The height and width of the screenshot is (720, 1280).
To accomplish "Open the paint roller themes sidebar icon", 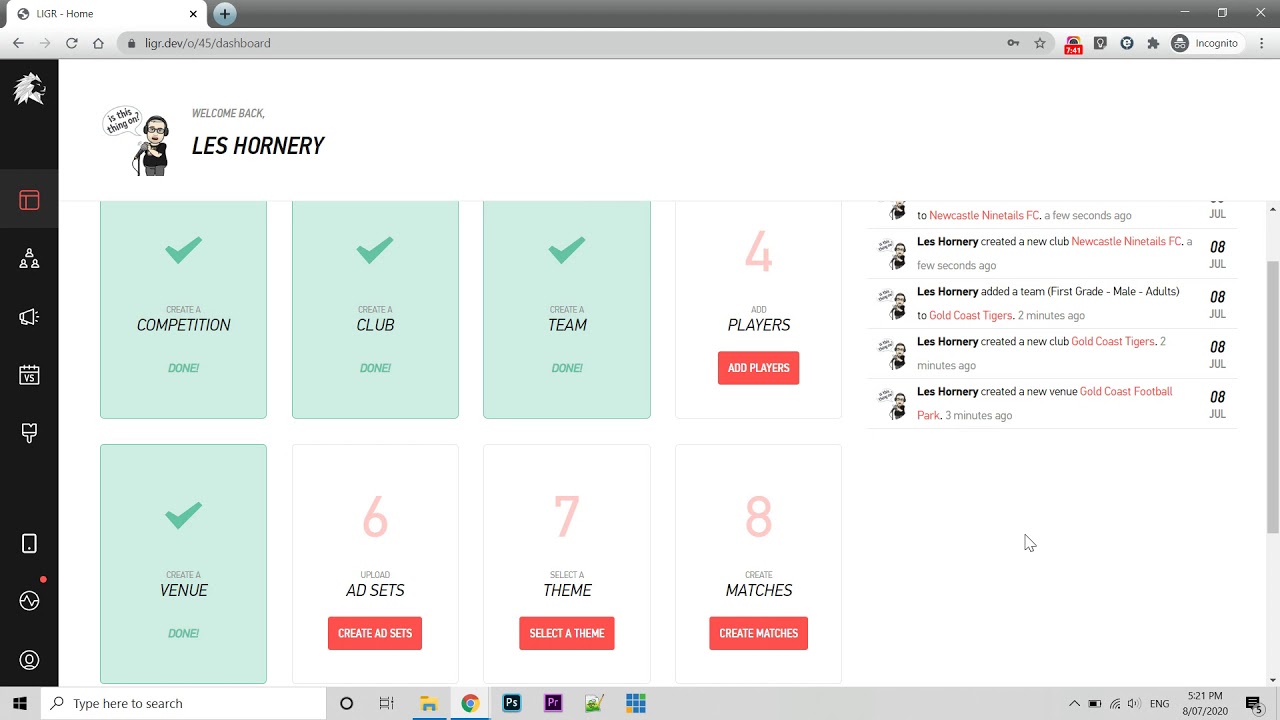I will click(x=29, y=433).
